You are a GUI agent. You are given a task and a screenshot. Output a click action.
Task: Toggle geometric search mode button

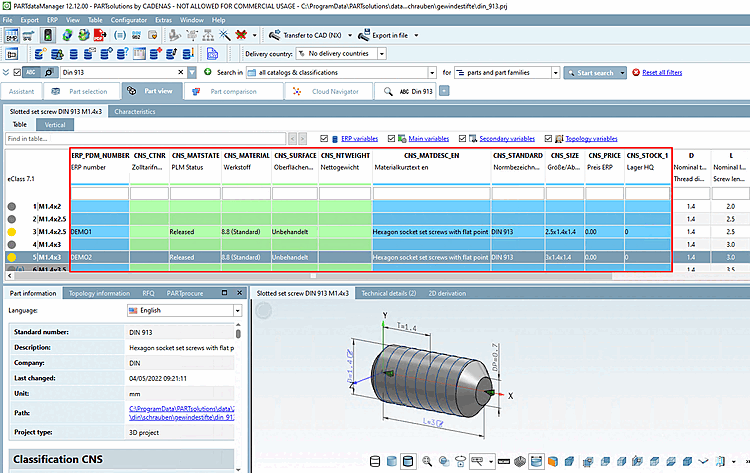49,72
